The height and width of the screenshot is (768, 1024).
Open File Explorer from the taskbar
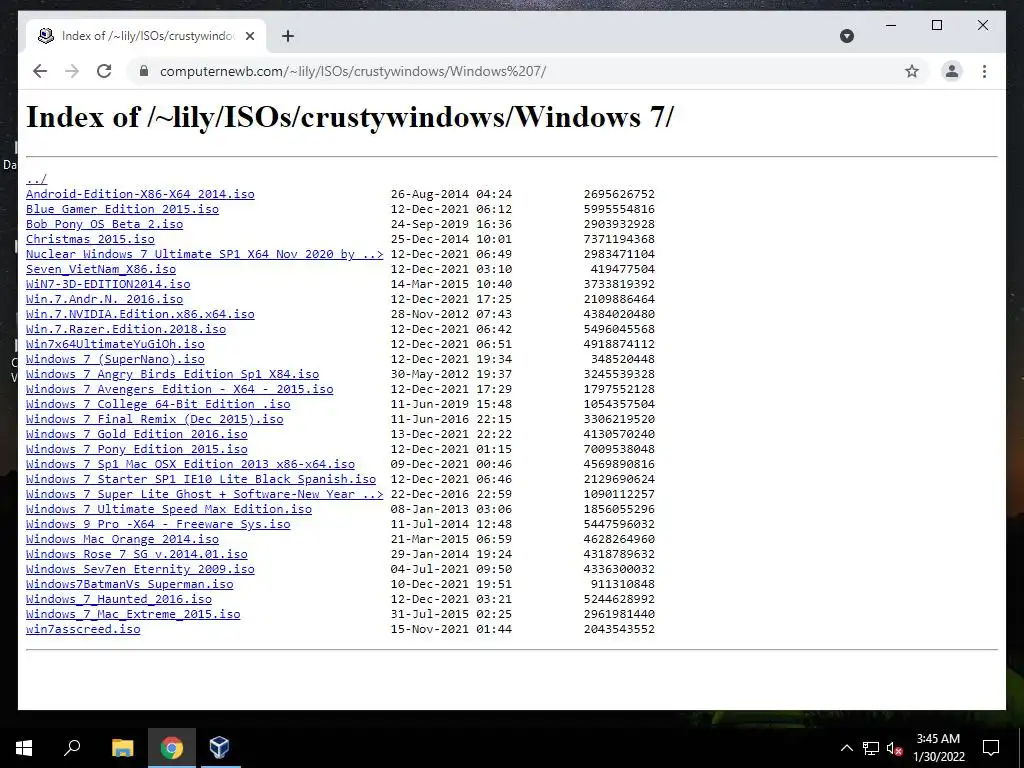122,747
